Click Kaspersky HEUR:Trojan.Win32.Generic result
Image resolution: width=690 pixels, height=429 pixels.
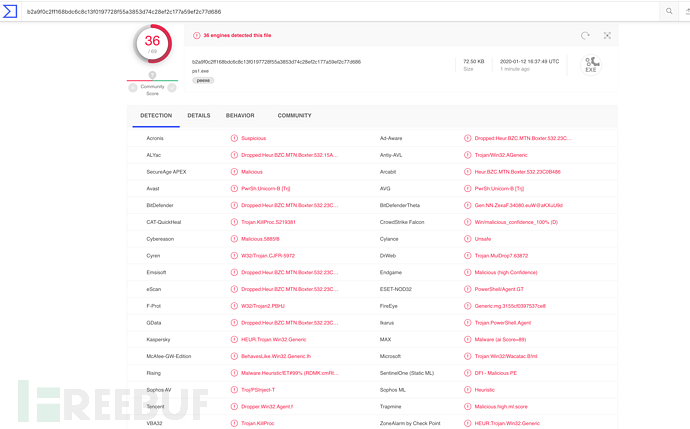(x=274, y=339)
